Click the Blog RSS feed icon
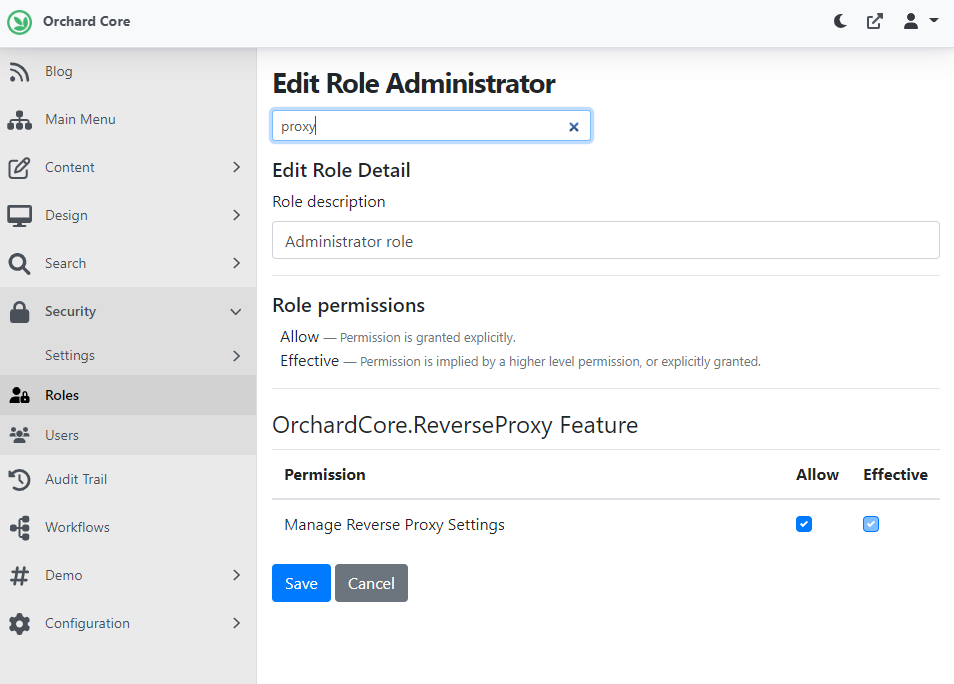The image size is (954, 684). pos(19,72)
